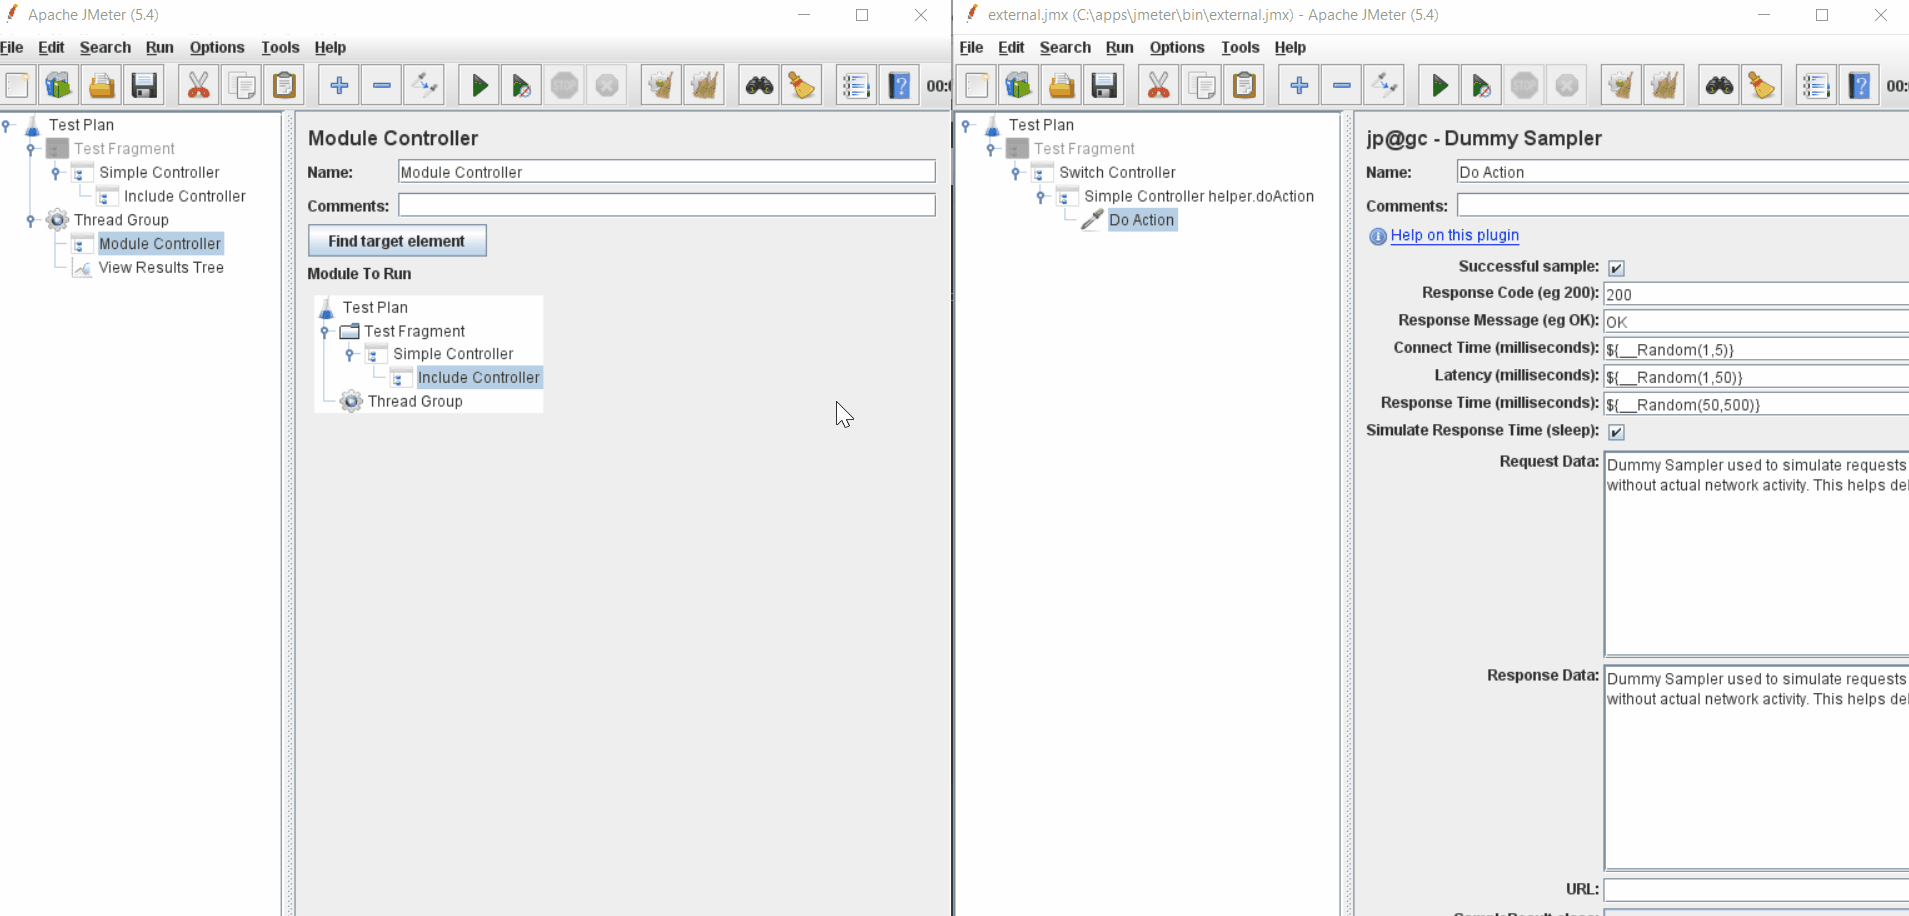Screen dimensions: 1909x916
Task: Open the Tools menu in external.jmx window
Action: click(x=1240, y=47)
